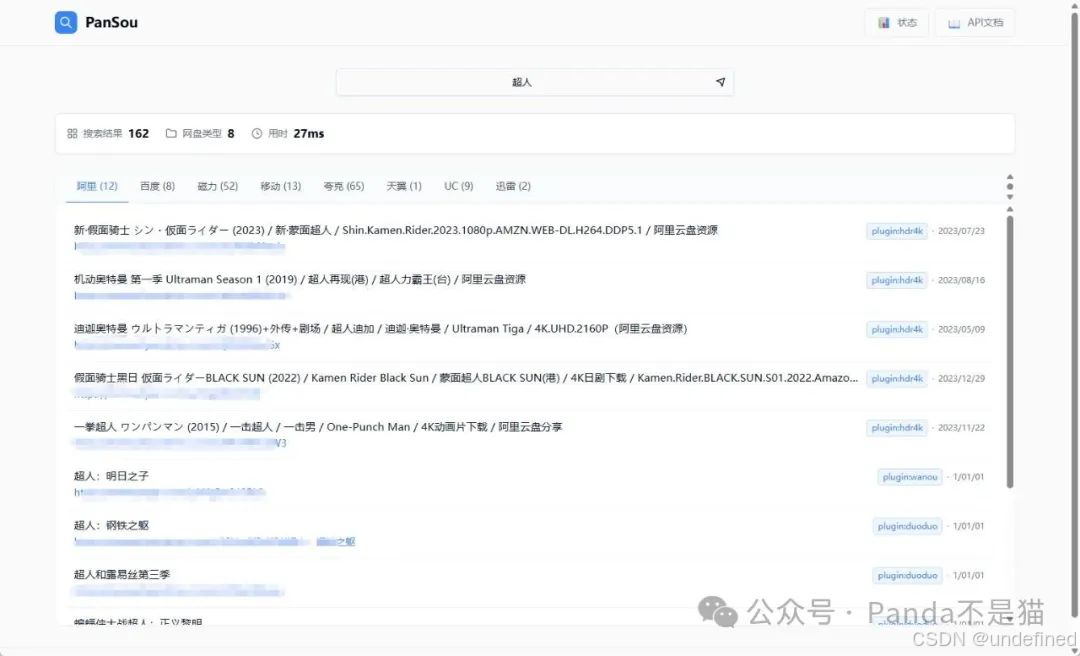Screen dimensions: 1080x656
Task: Open the 状态 status button
Action: pos(897,23)
